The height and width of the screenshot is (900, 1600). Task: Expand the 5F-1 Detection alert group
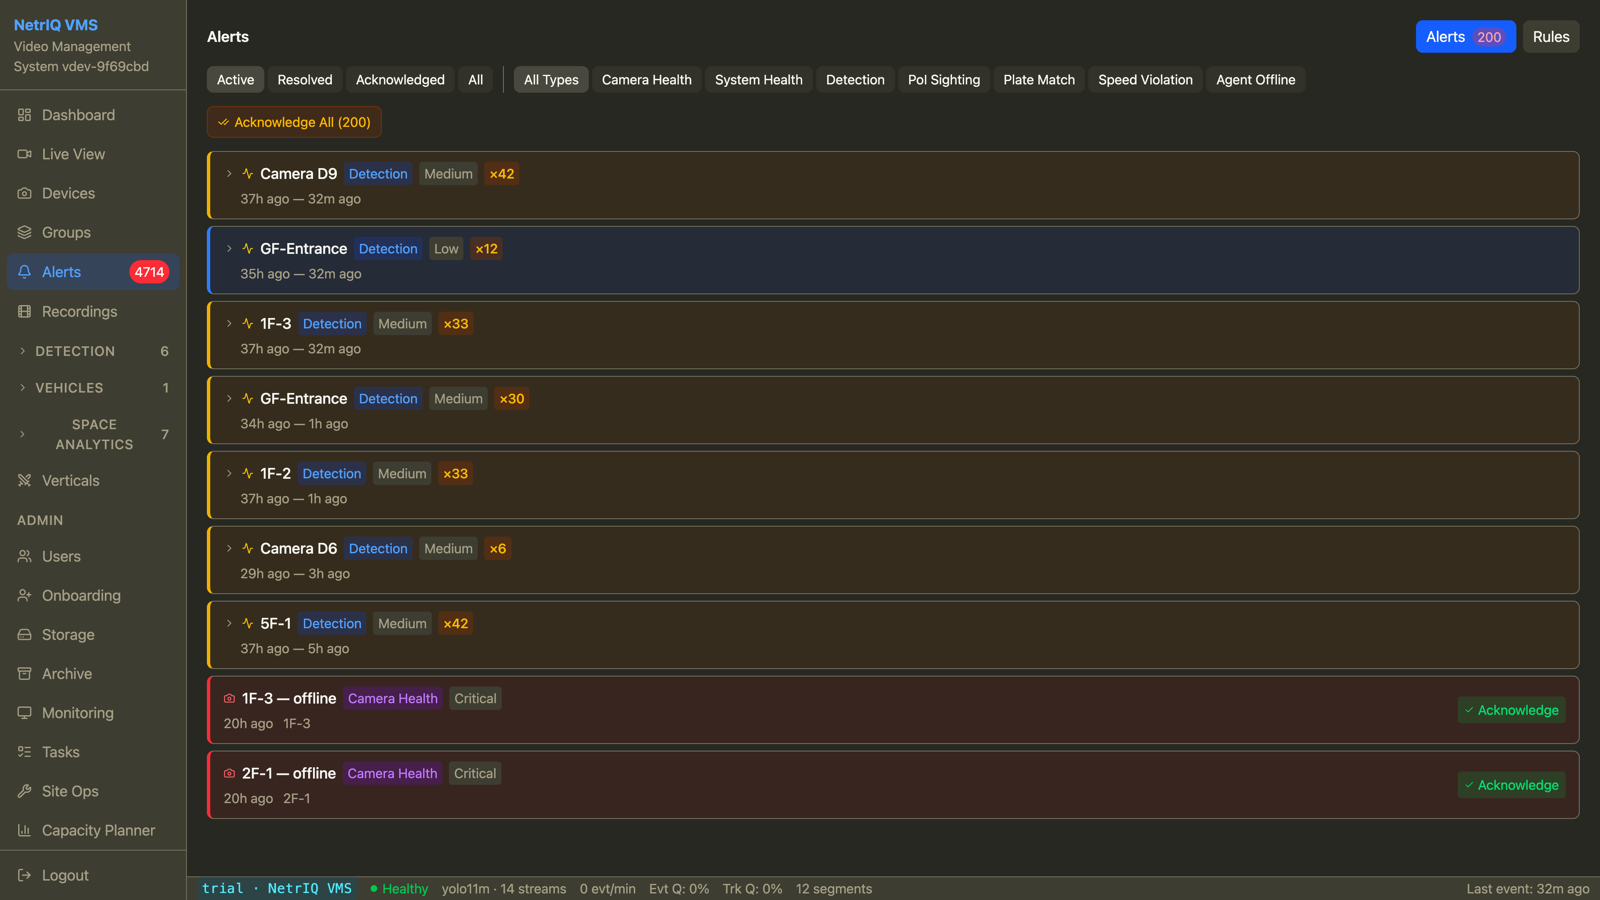[x=229, y=623]
